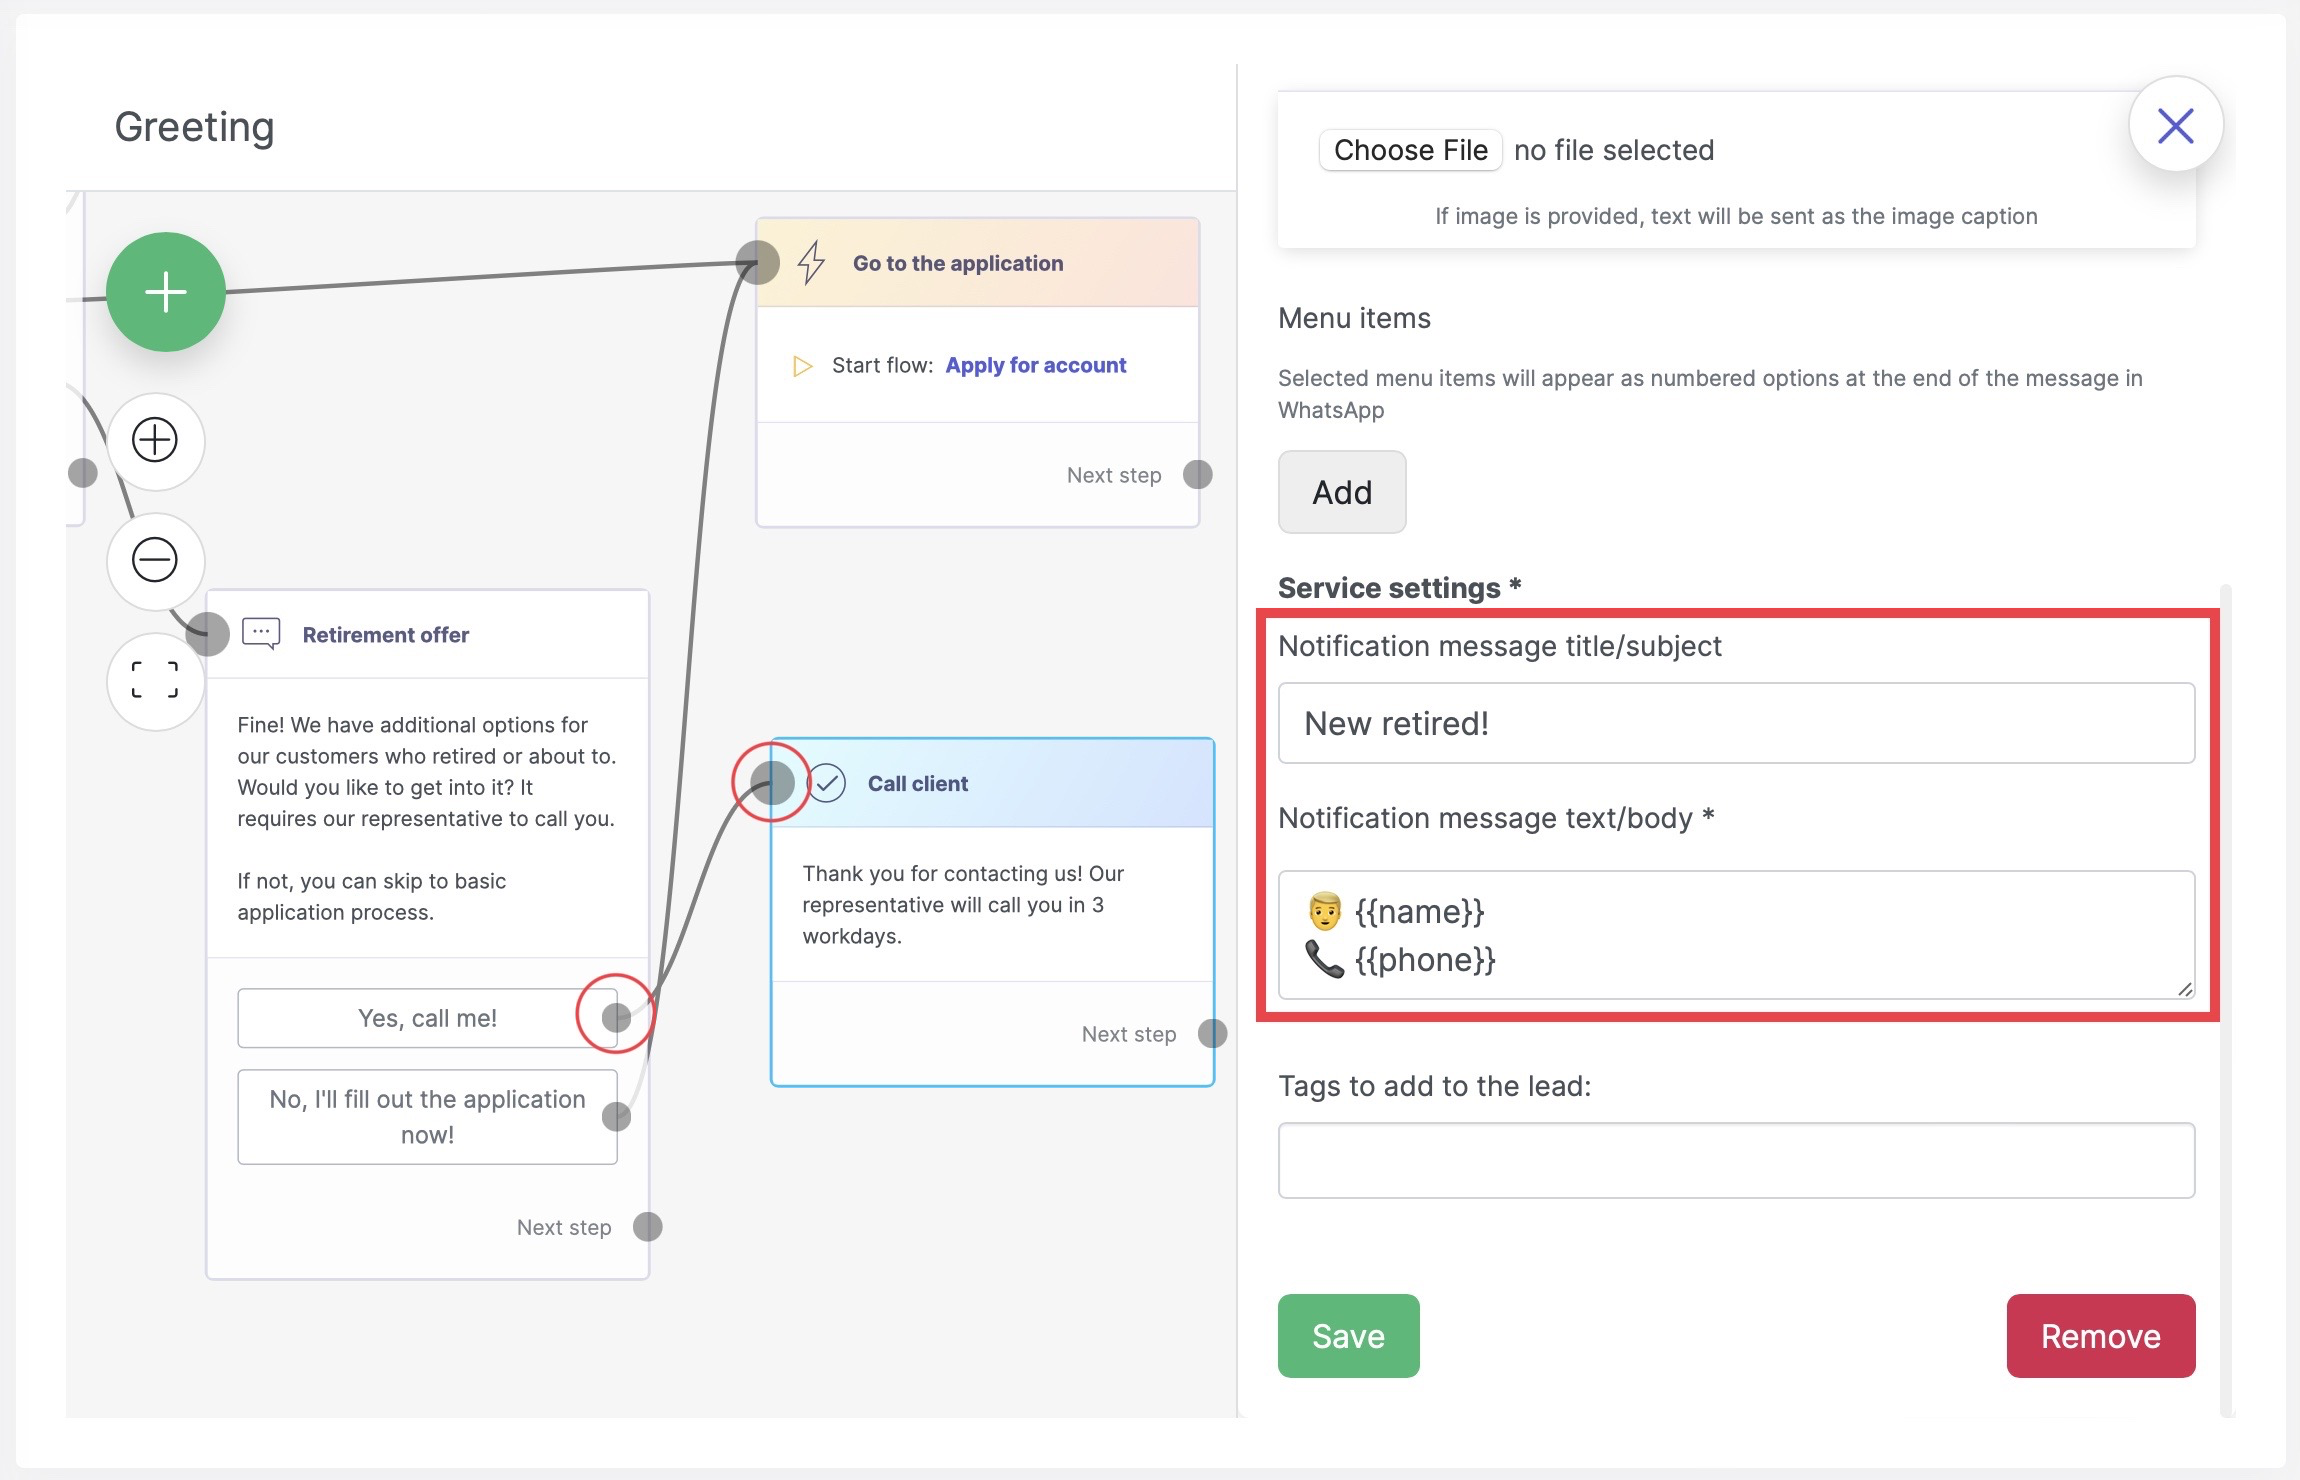
Task: Select the Yes, call me! reply button
Action: click(427, 1018)
